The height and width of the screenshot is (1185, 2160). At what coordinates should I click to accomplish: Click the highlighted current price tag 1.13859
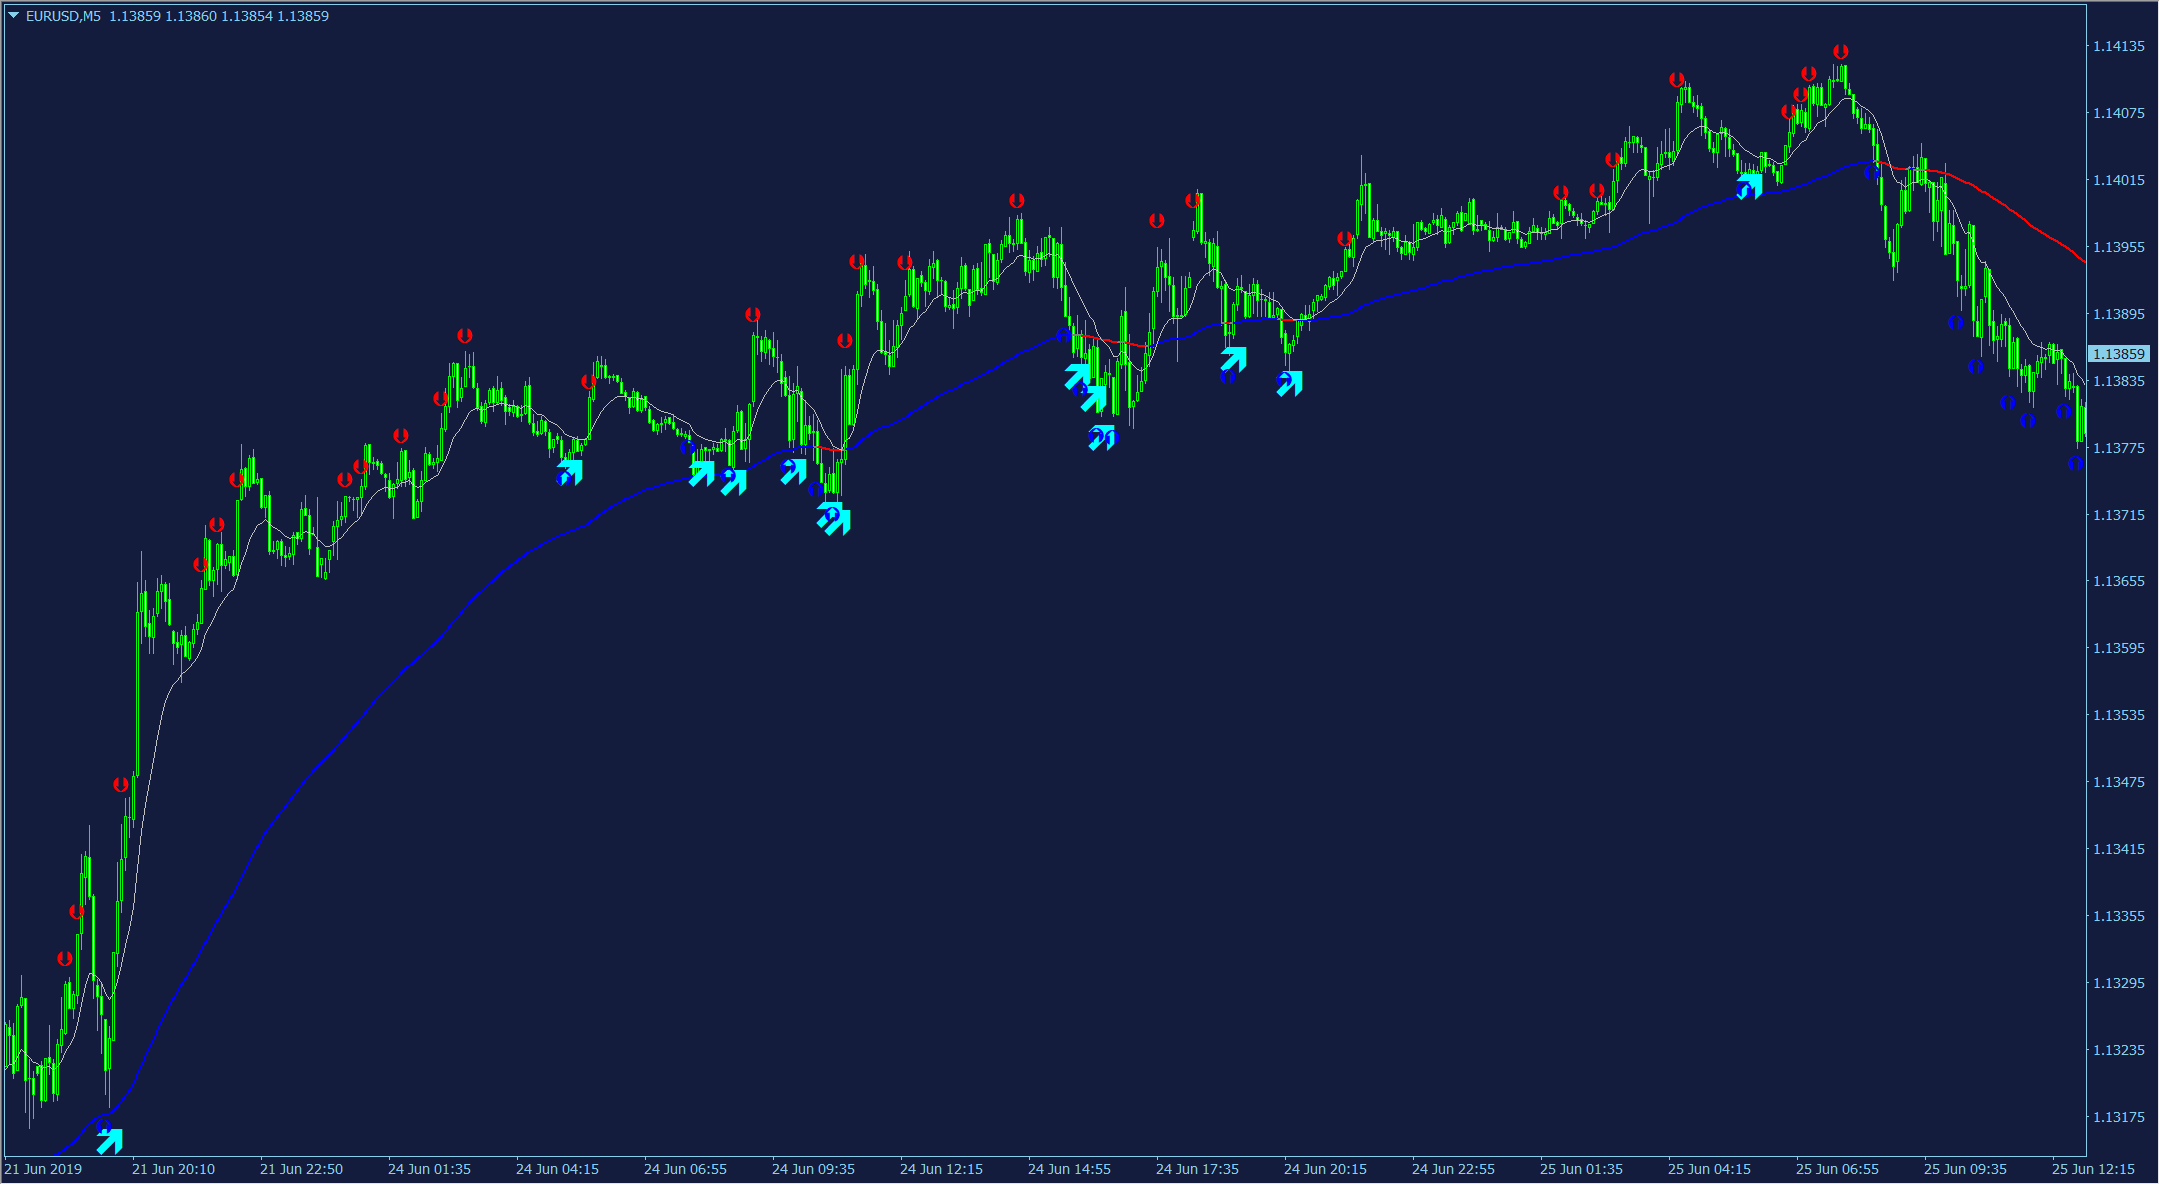point(2118,354)
